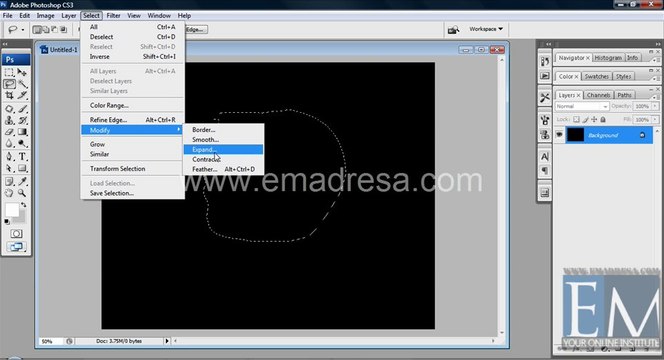Screen dimensions: 664x360
Task: Choose Border... from Modify submenu
Action: point(223,130)
